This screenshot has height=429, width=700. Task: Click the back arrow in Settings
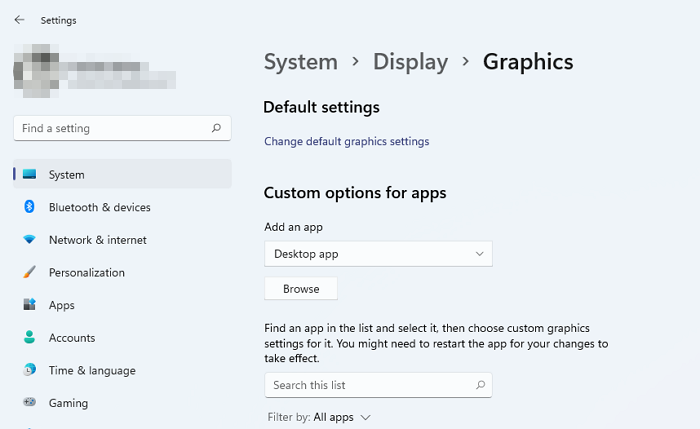coord(20,20)
